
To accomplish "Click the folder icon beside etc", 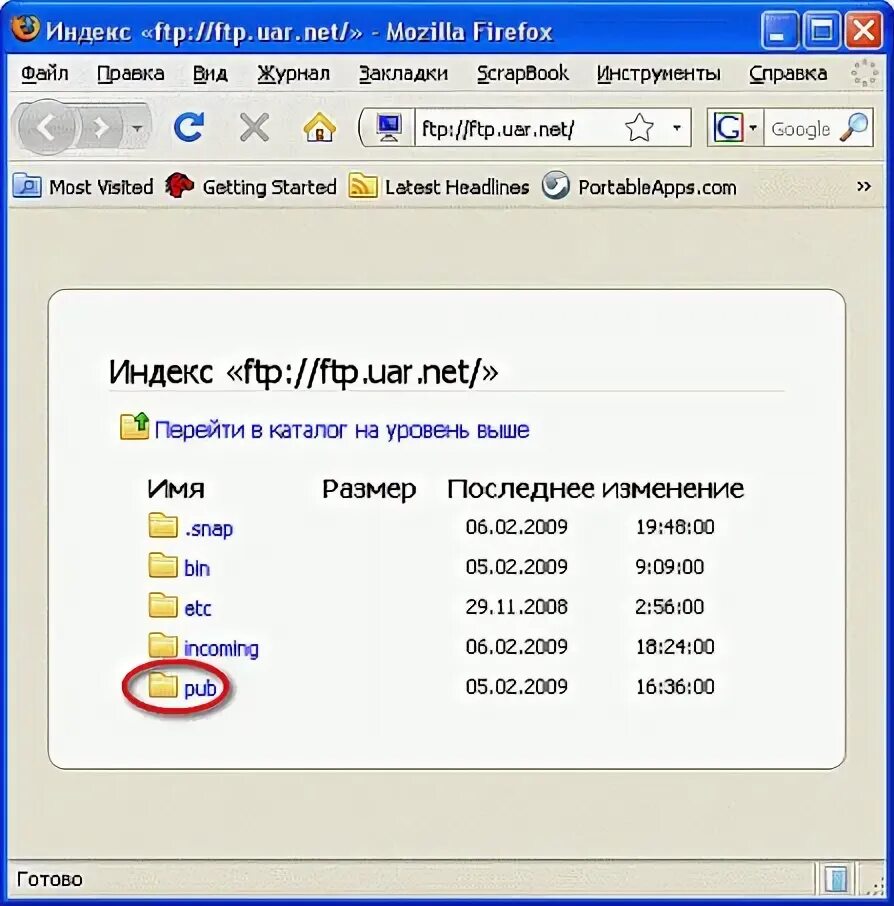I will click(163, 605).
